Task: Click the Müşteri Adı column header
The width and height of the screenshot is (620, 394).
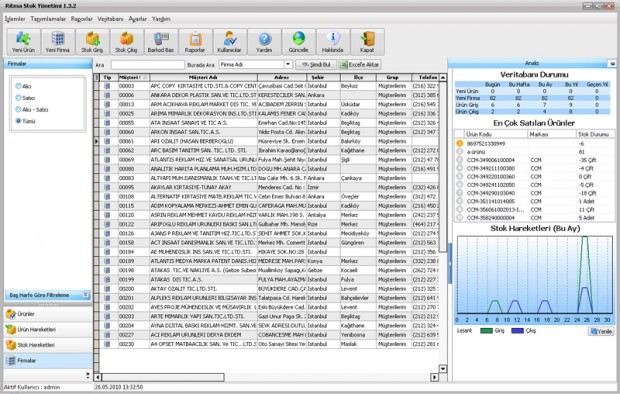Action: tap(204, 78)
